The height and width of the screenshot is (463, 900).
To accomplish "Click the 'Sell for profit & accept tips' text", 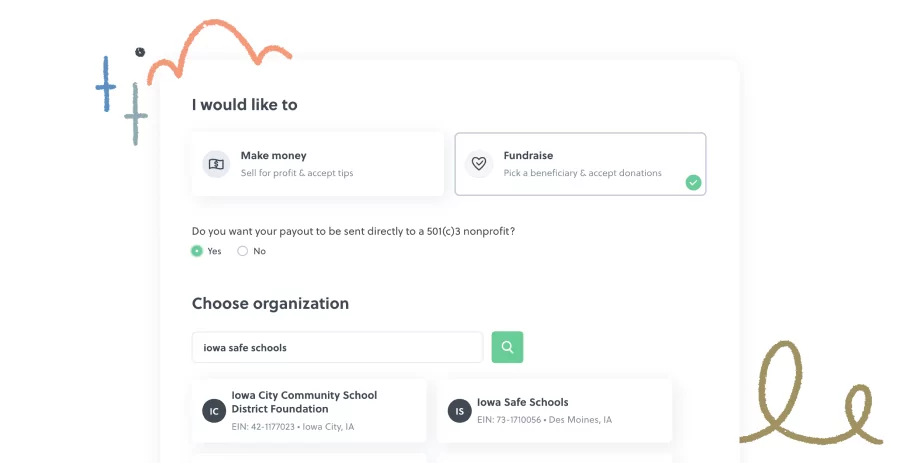I will point(297,173).
